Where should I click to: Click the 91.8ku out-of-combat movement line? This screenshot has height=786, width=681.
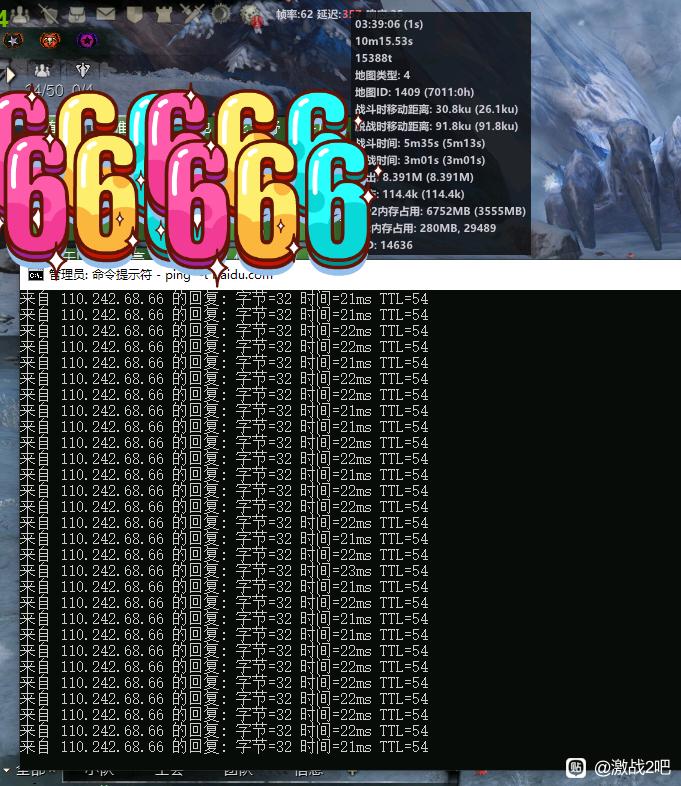(x=436, y=126)
